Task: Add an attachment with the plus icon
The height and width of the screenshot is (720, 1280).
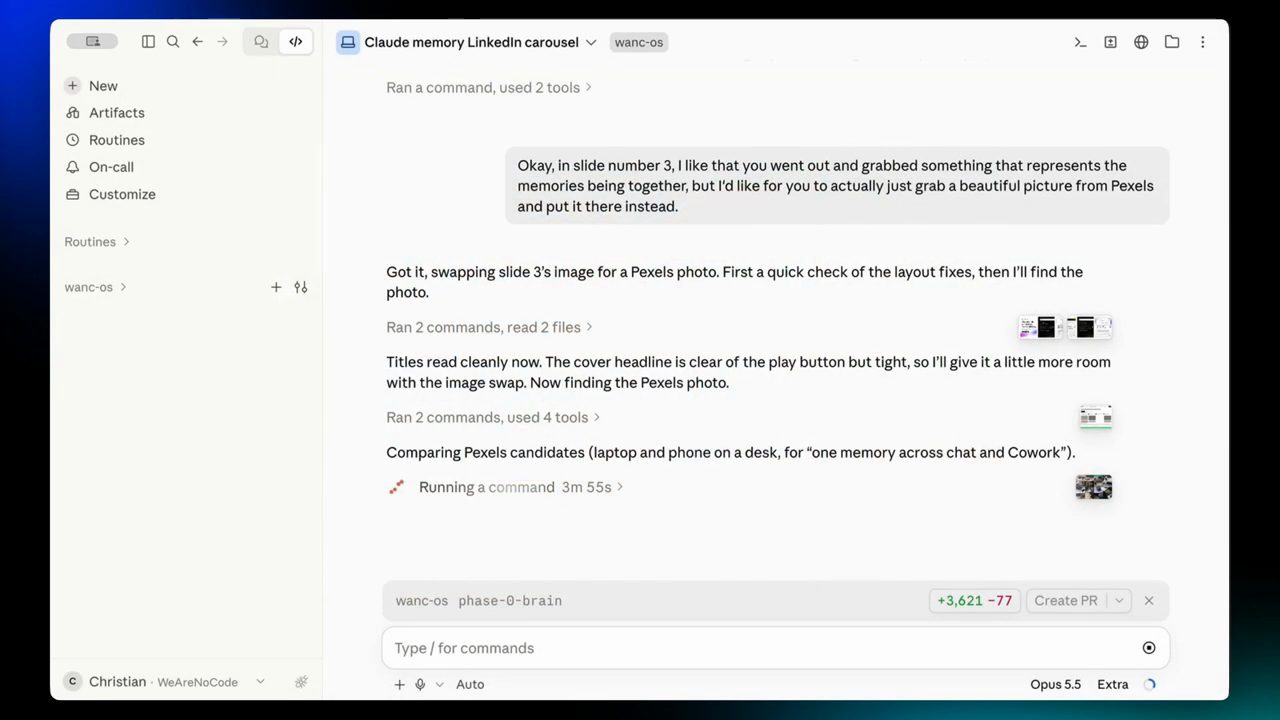Action: (399, 685)
